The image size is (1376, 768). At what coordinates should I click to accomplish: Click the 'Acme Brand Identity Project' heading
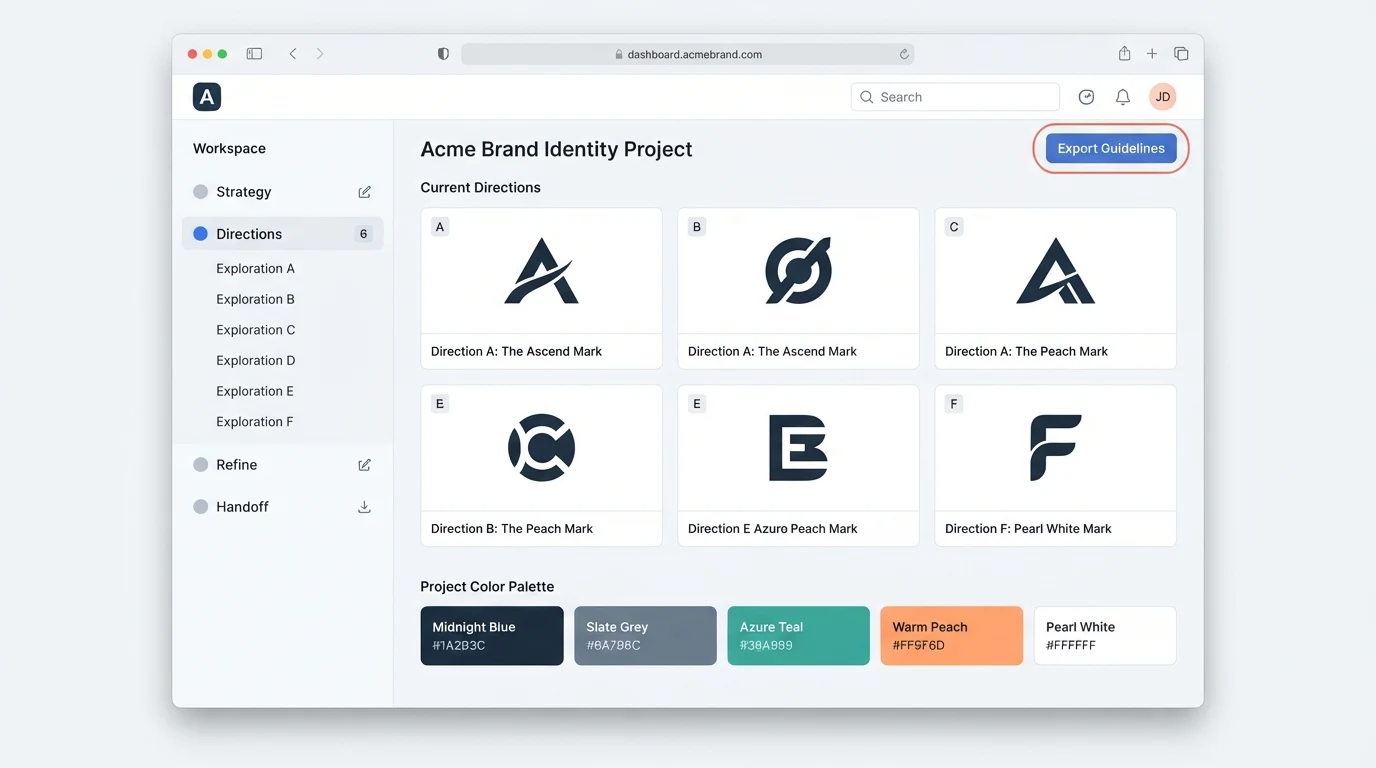click(556, 149)
